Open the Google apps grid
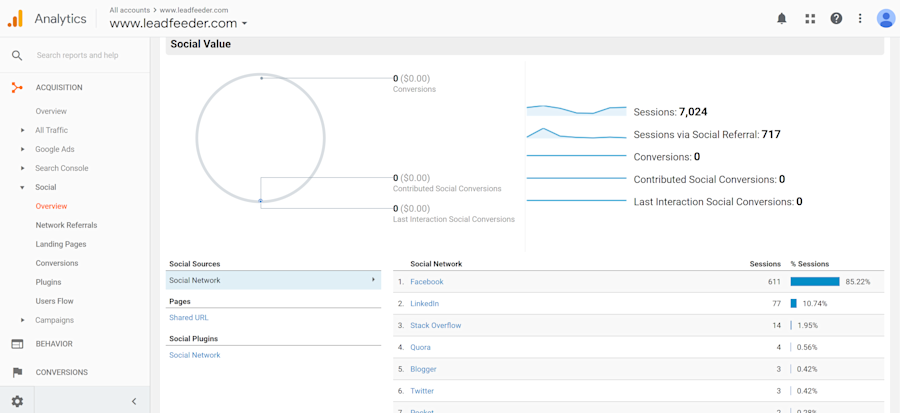900x413 pixels. (x=810, y=18)
